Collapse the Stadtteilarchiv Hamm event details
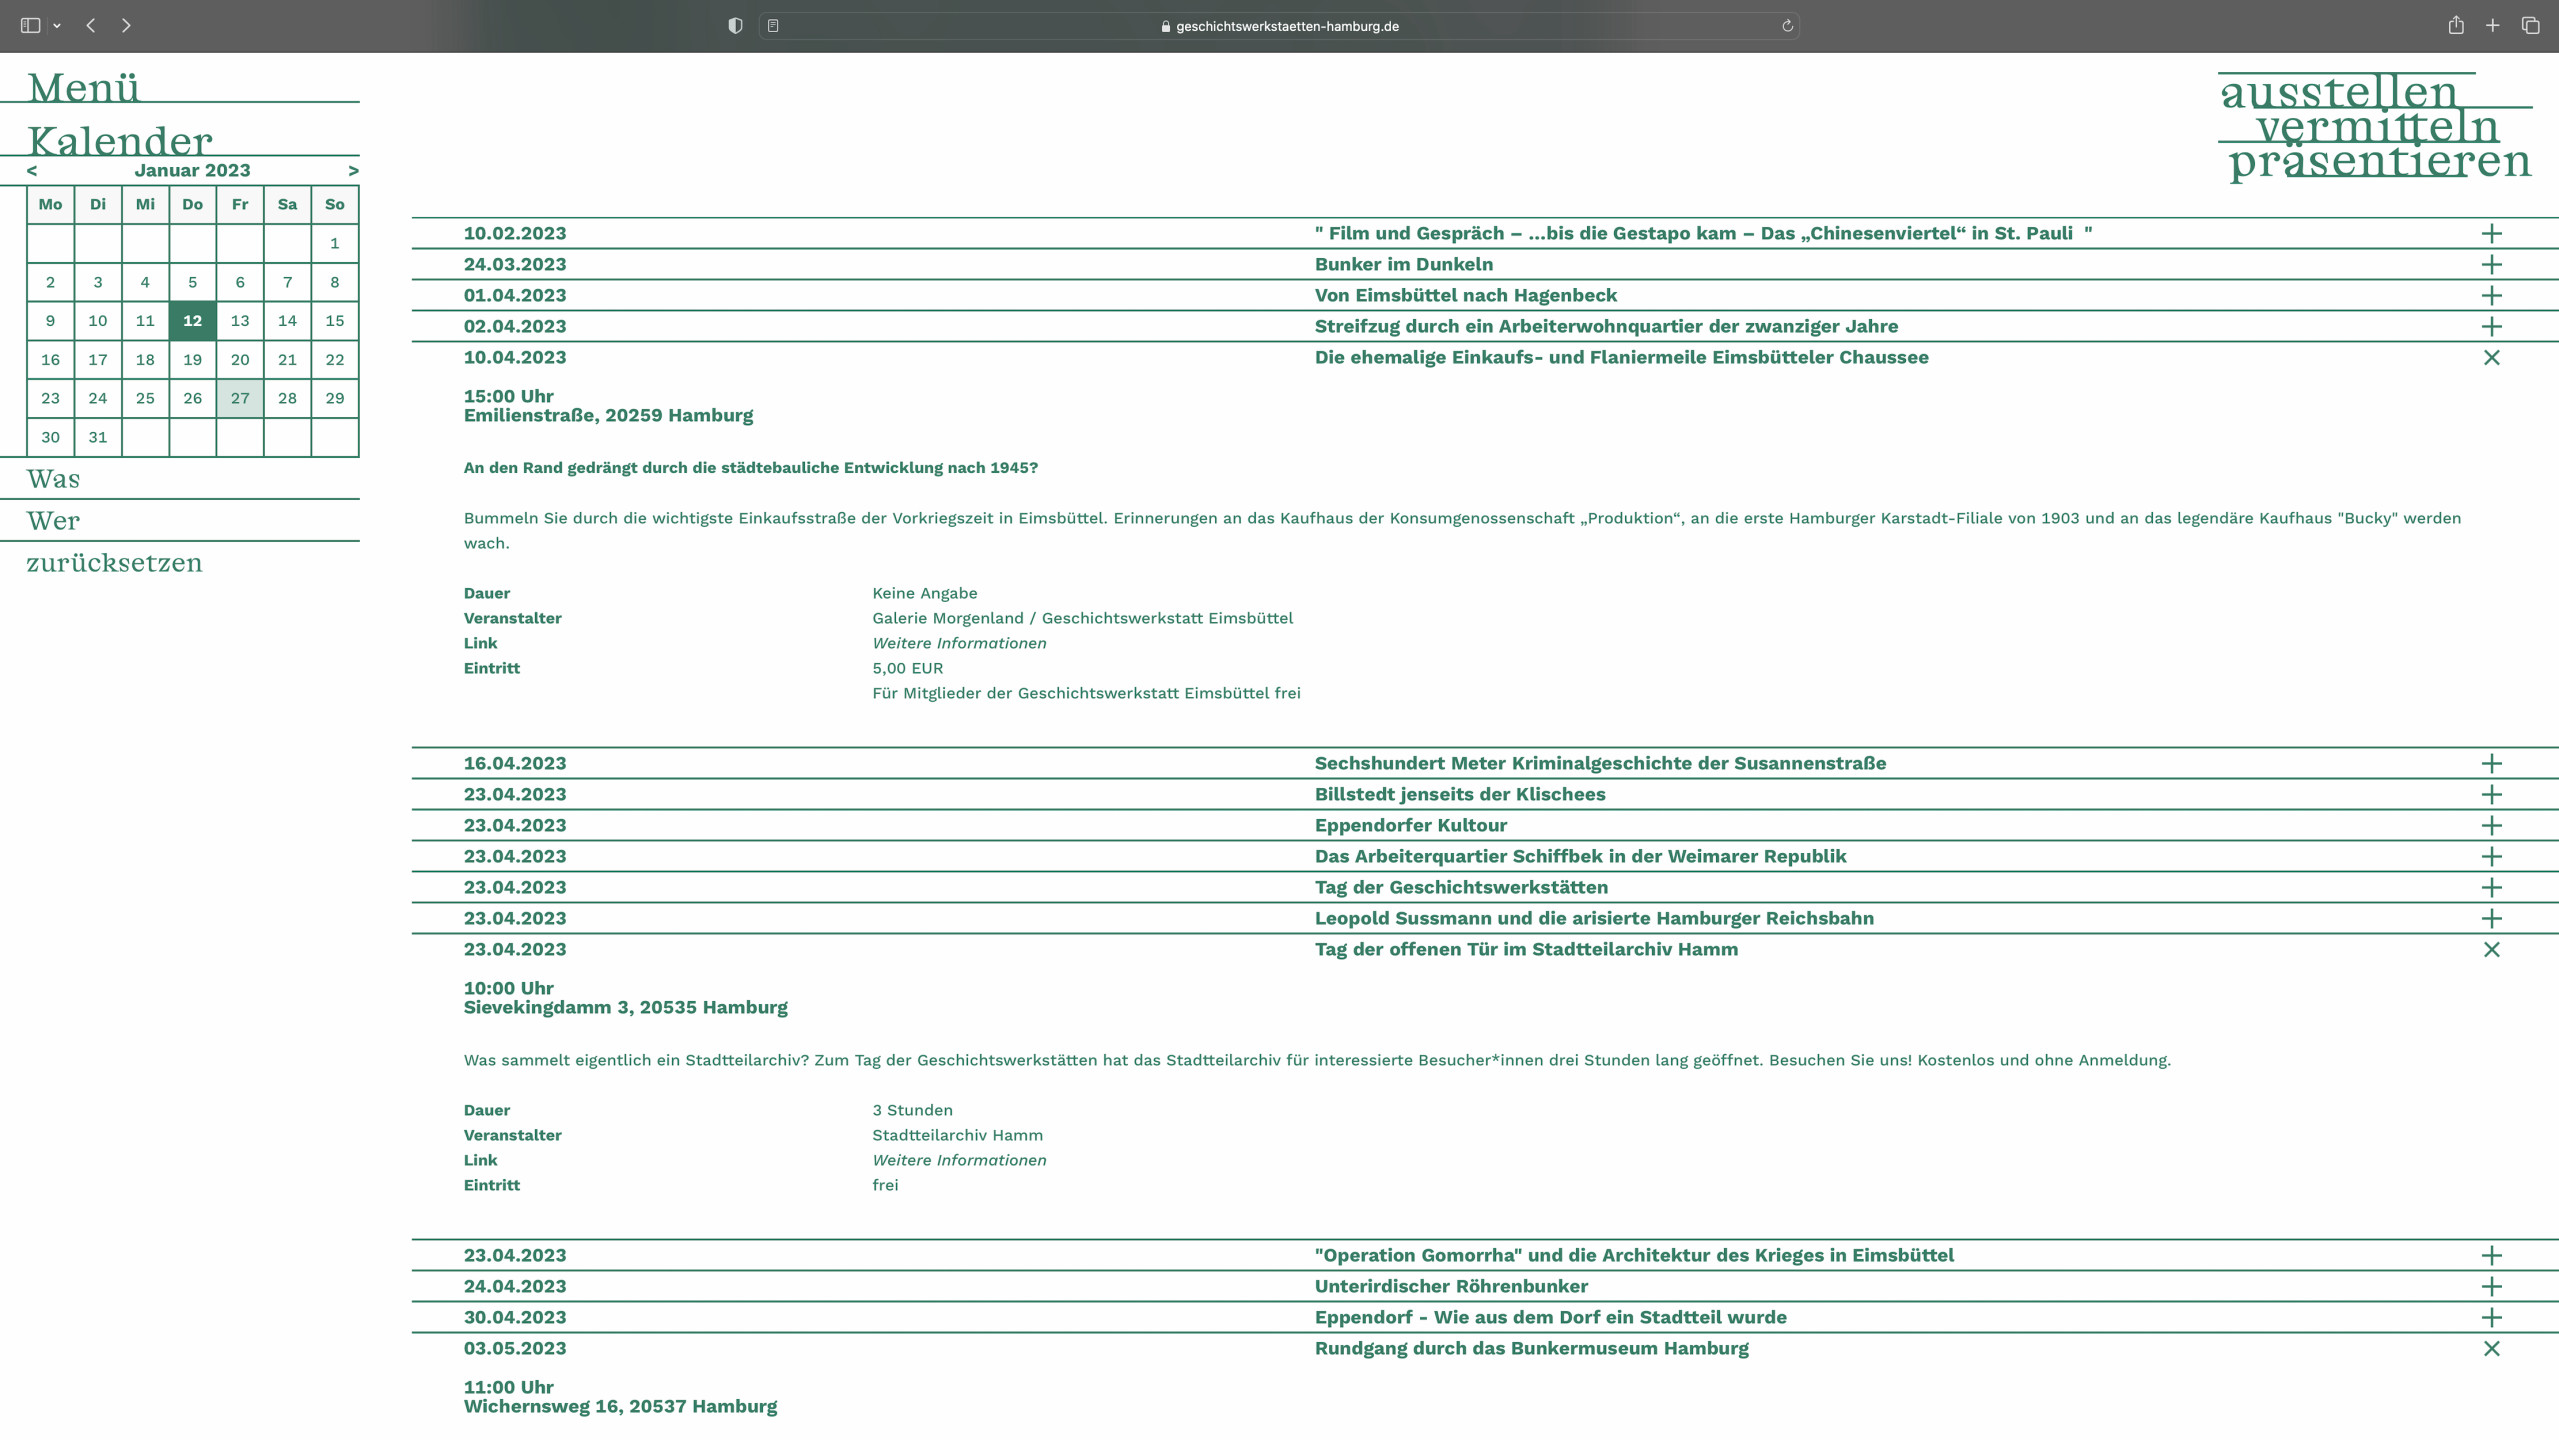Screen dimensions: 2559x1440 click(x=2491, y=950)
